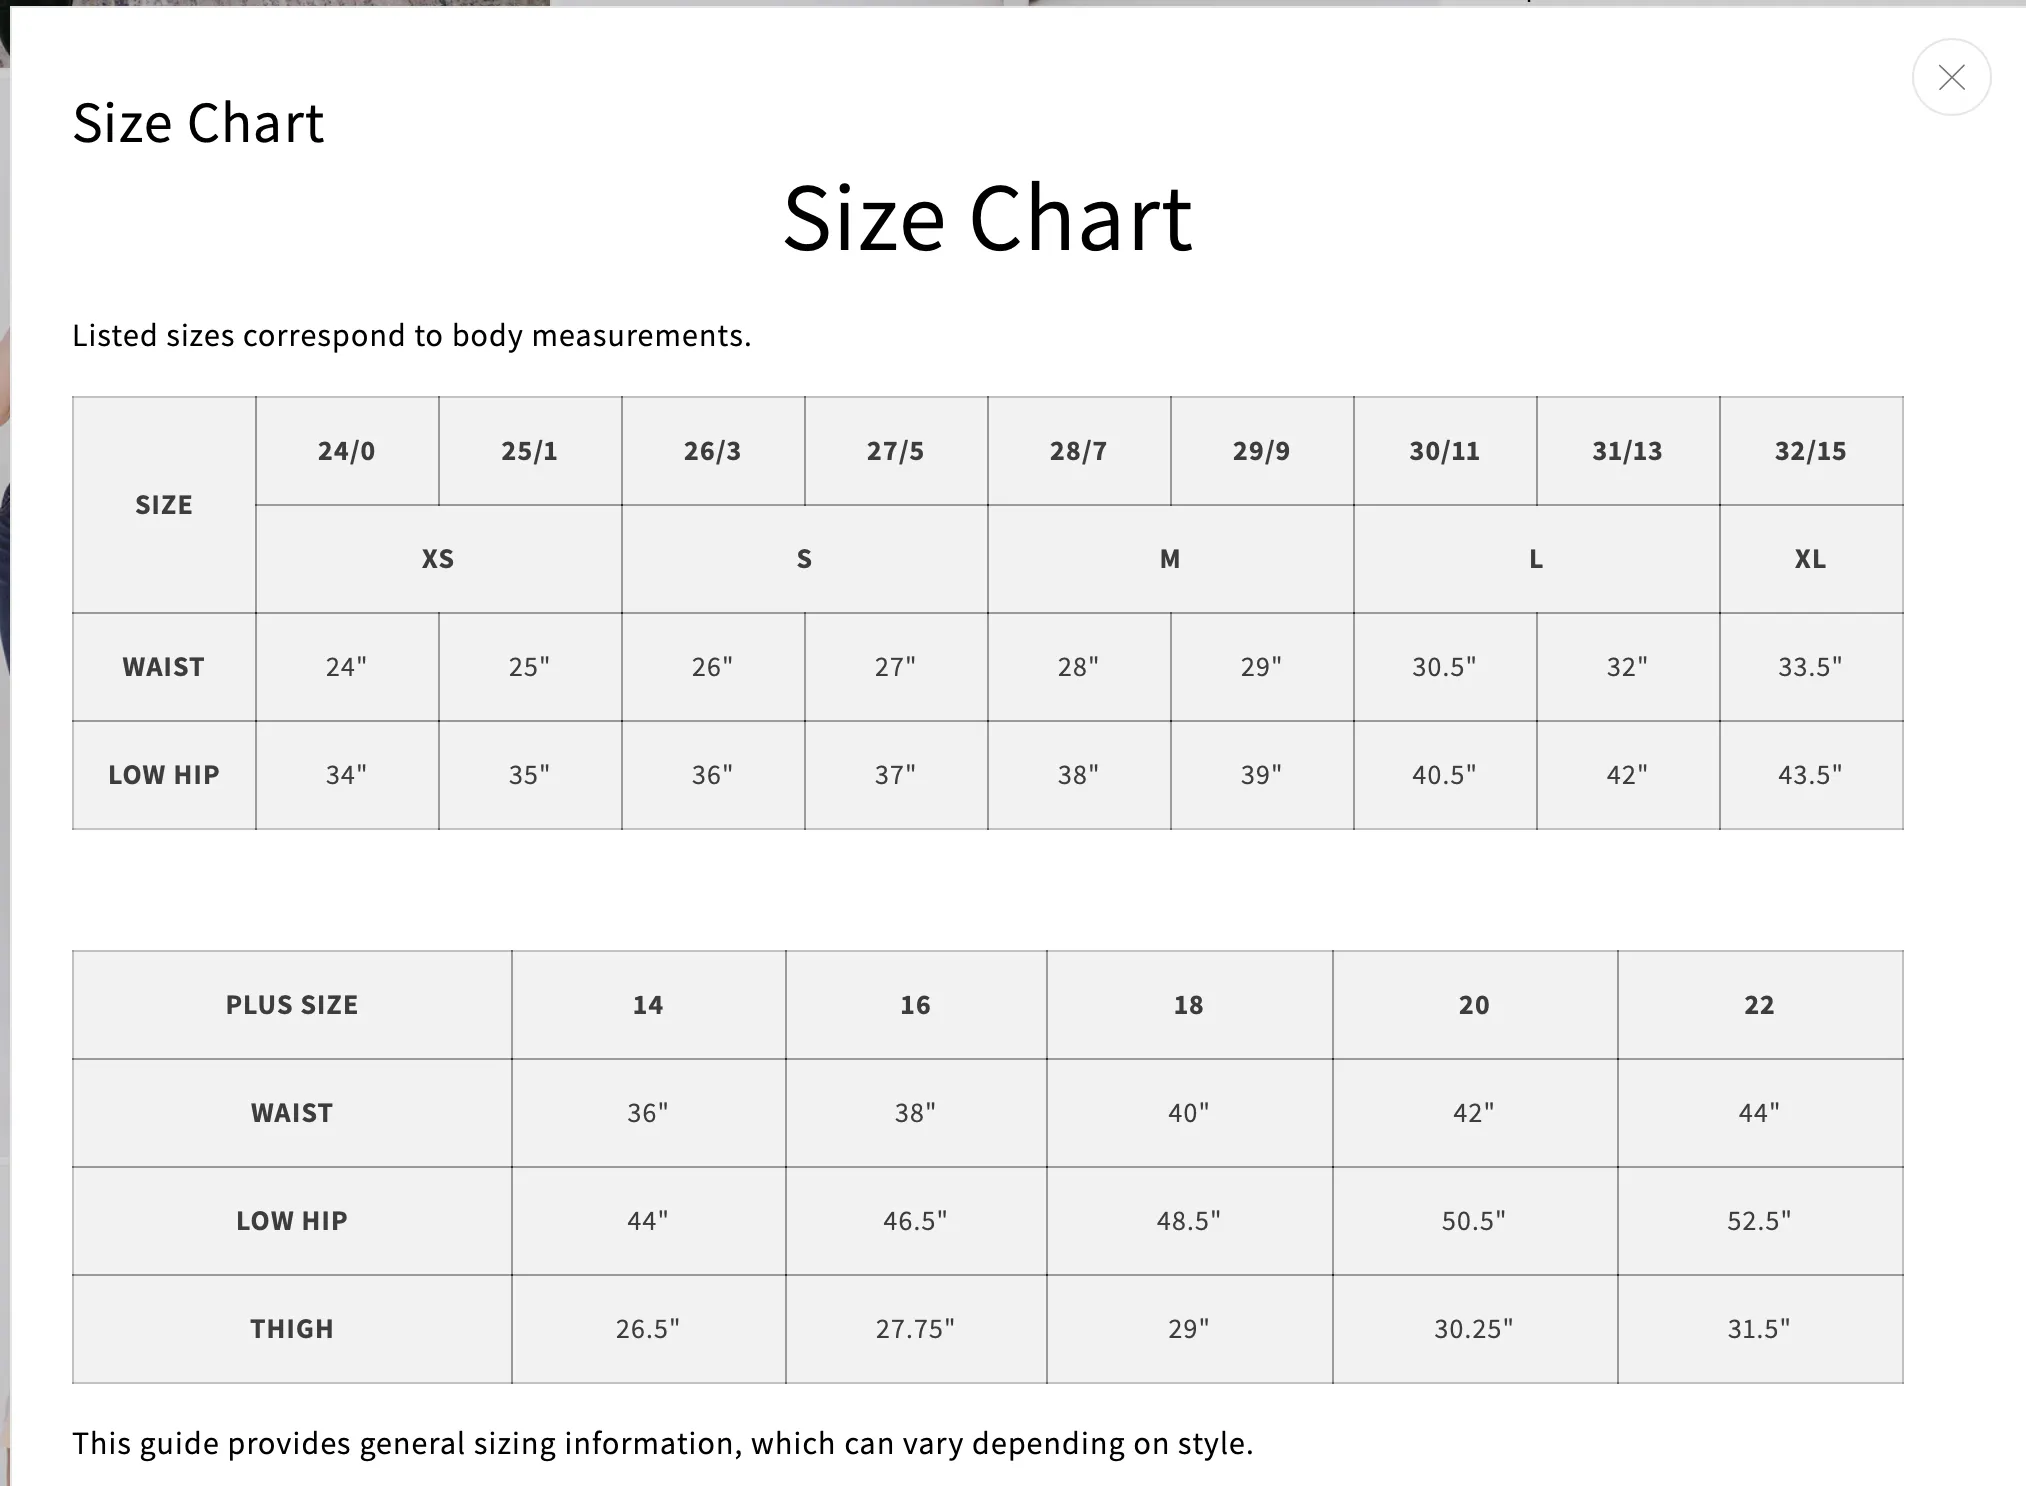Screen dimensions: 2026x1486
Task: Click the general sizing information disclaimer
Action: click(662, 1444)
